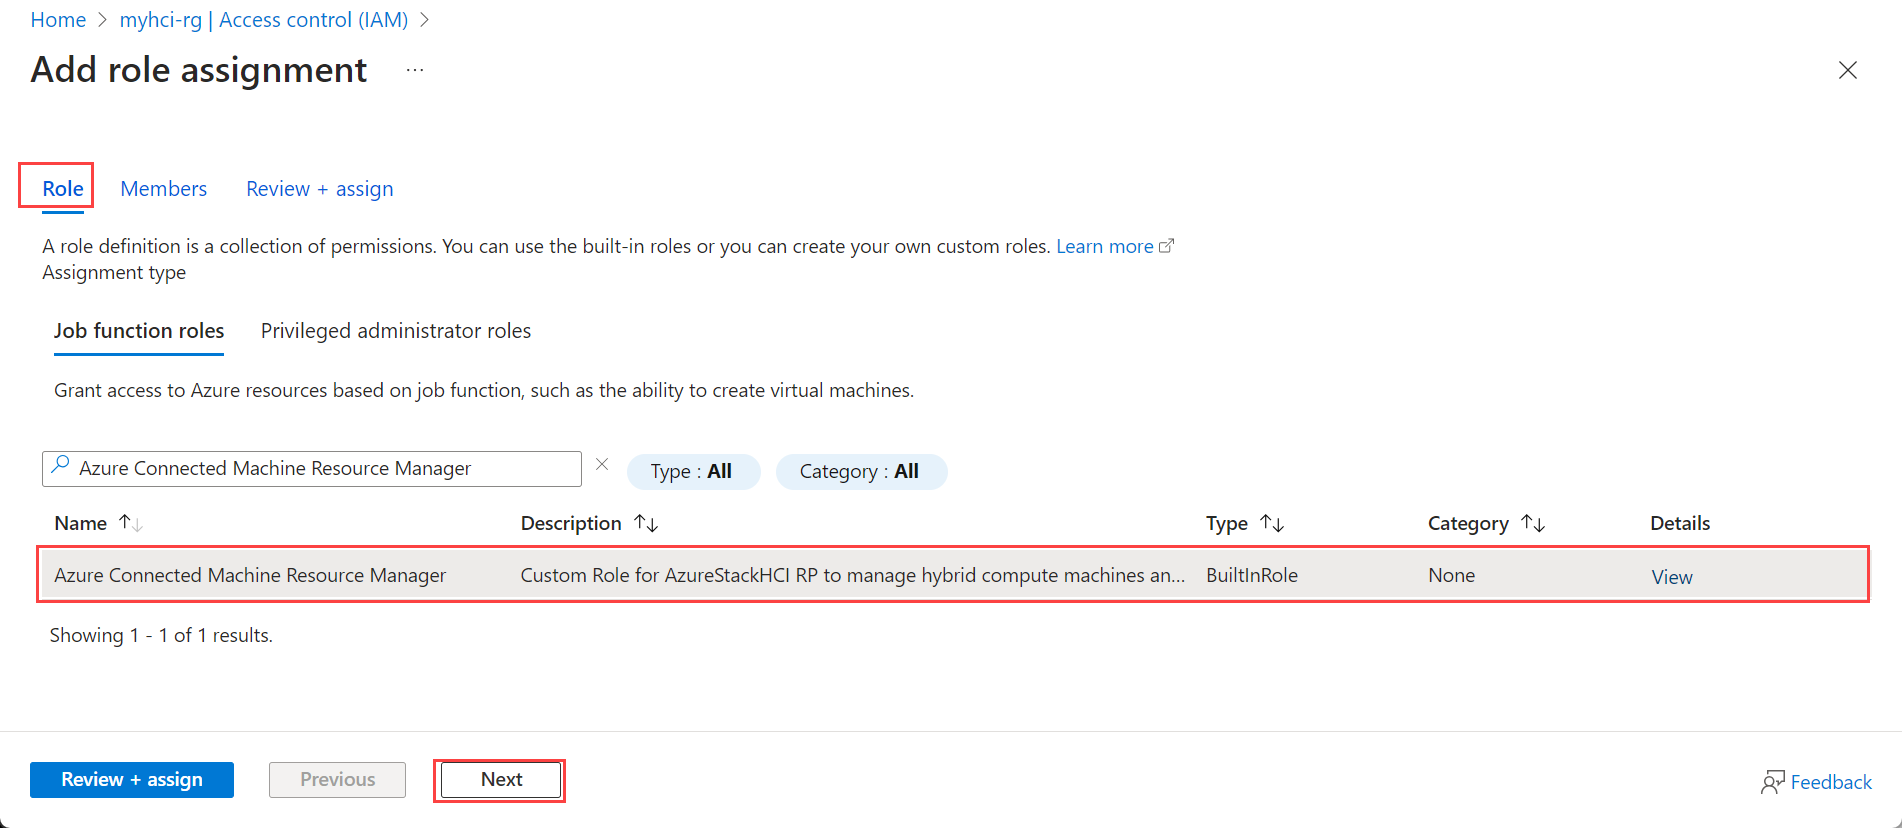Go to Home breadcrumb
Viewport: 1902px width, 828px height.
(x=58, y=20)
